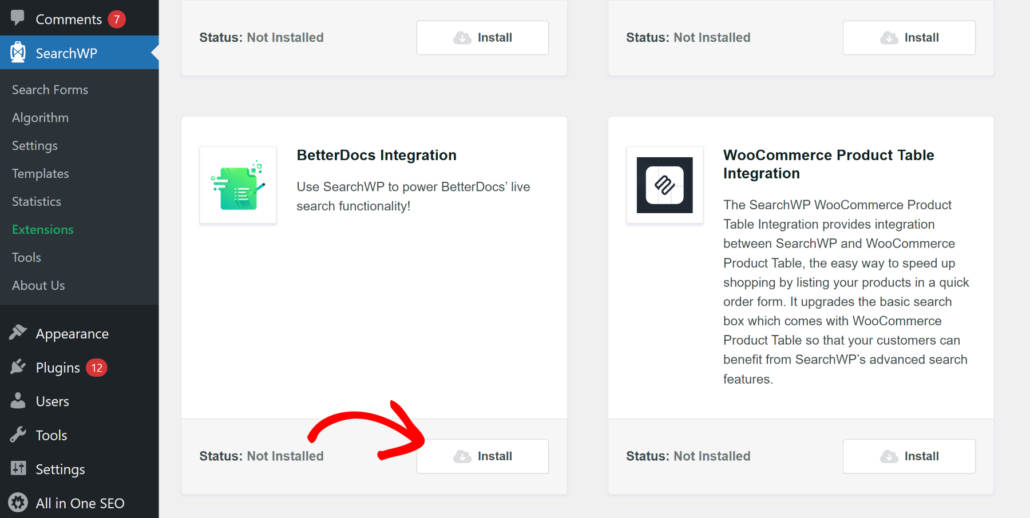The image size is (1030, 518).
Task: Click Install in the top-right extension card
Action: [x=909, y=37]
